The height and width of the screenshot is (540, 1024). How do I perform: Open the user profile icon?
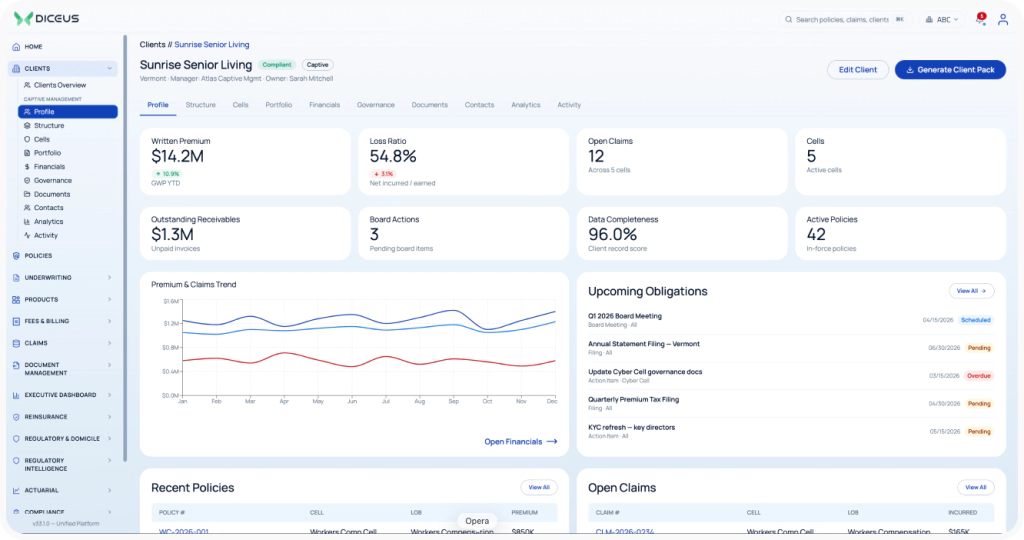pos(1002,20)
